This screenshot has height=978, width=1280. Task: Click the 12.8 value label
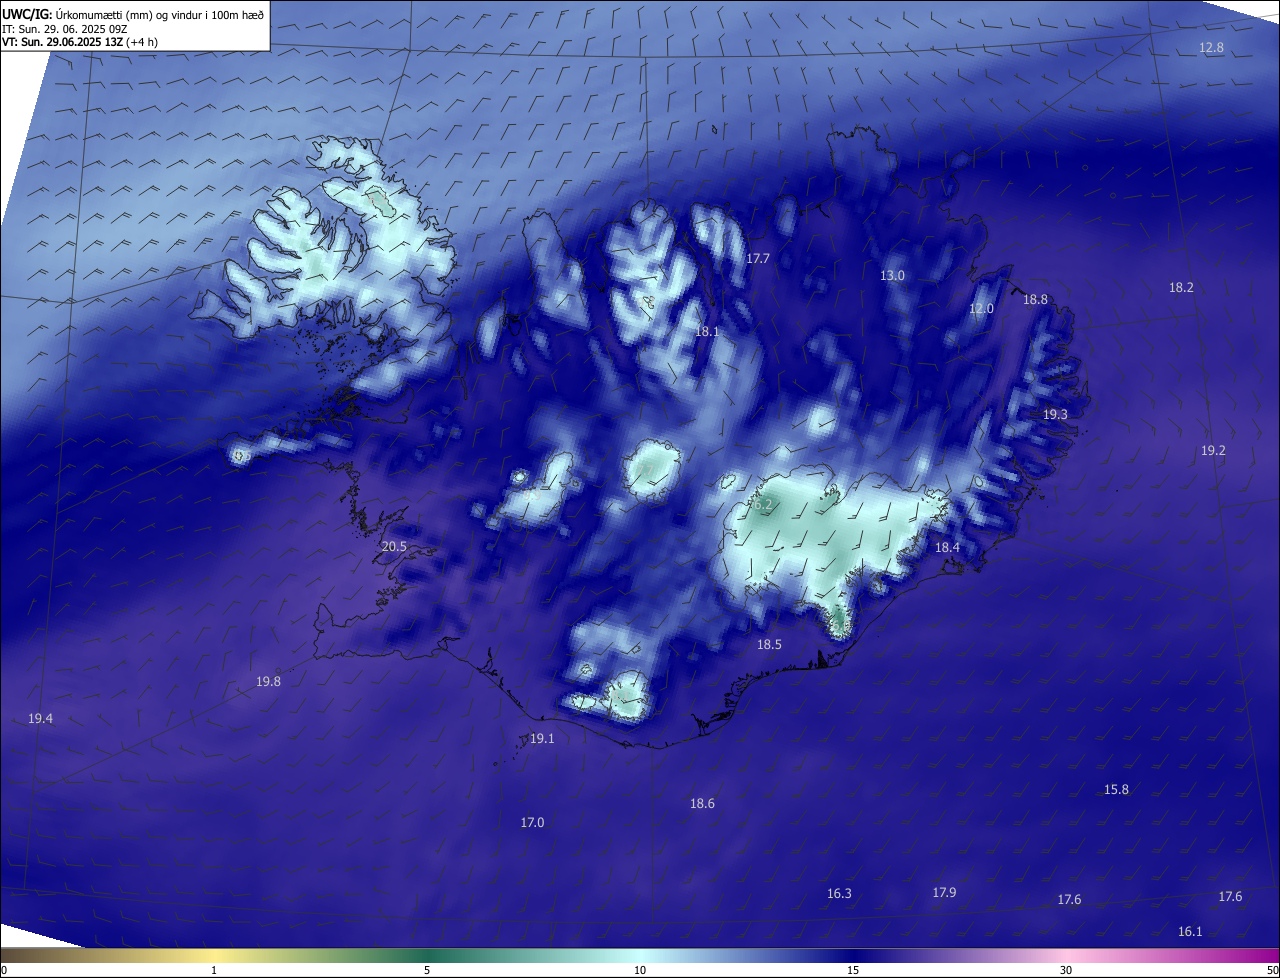pos(1211,48)
